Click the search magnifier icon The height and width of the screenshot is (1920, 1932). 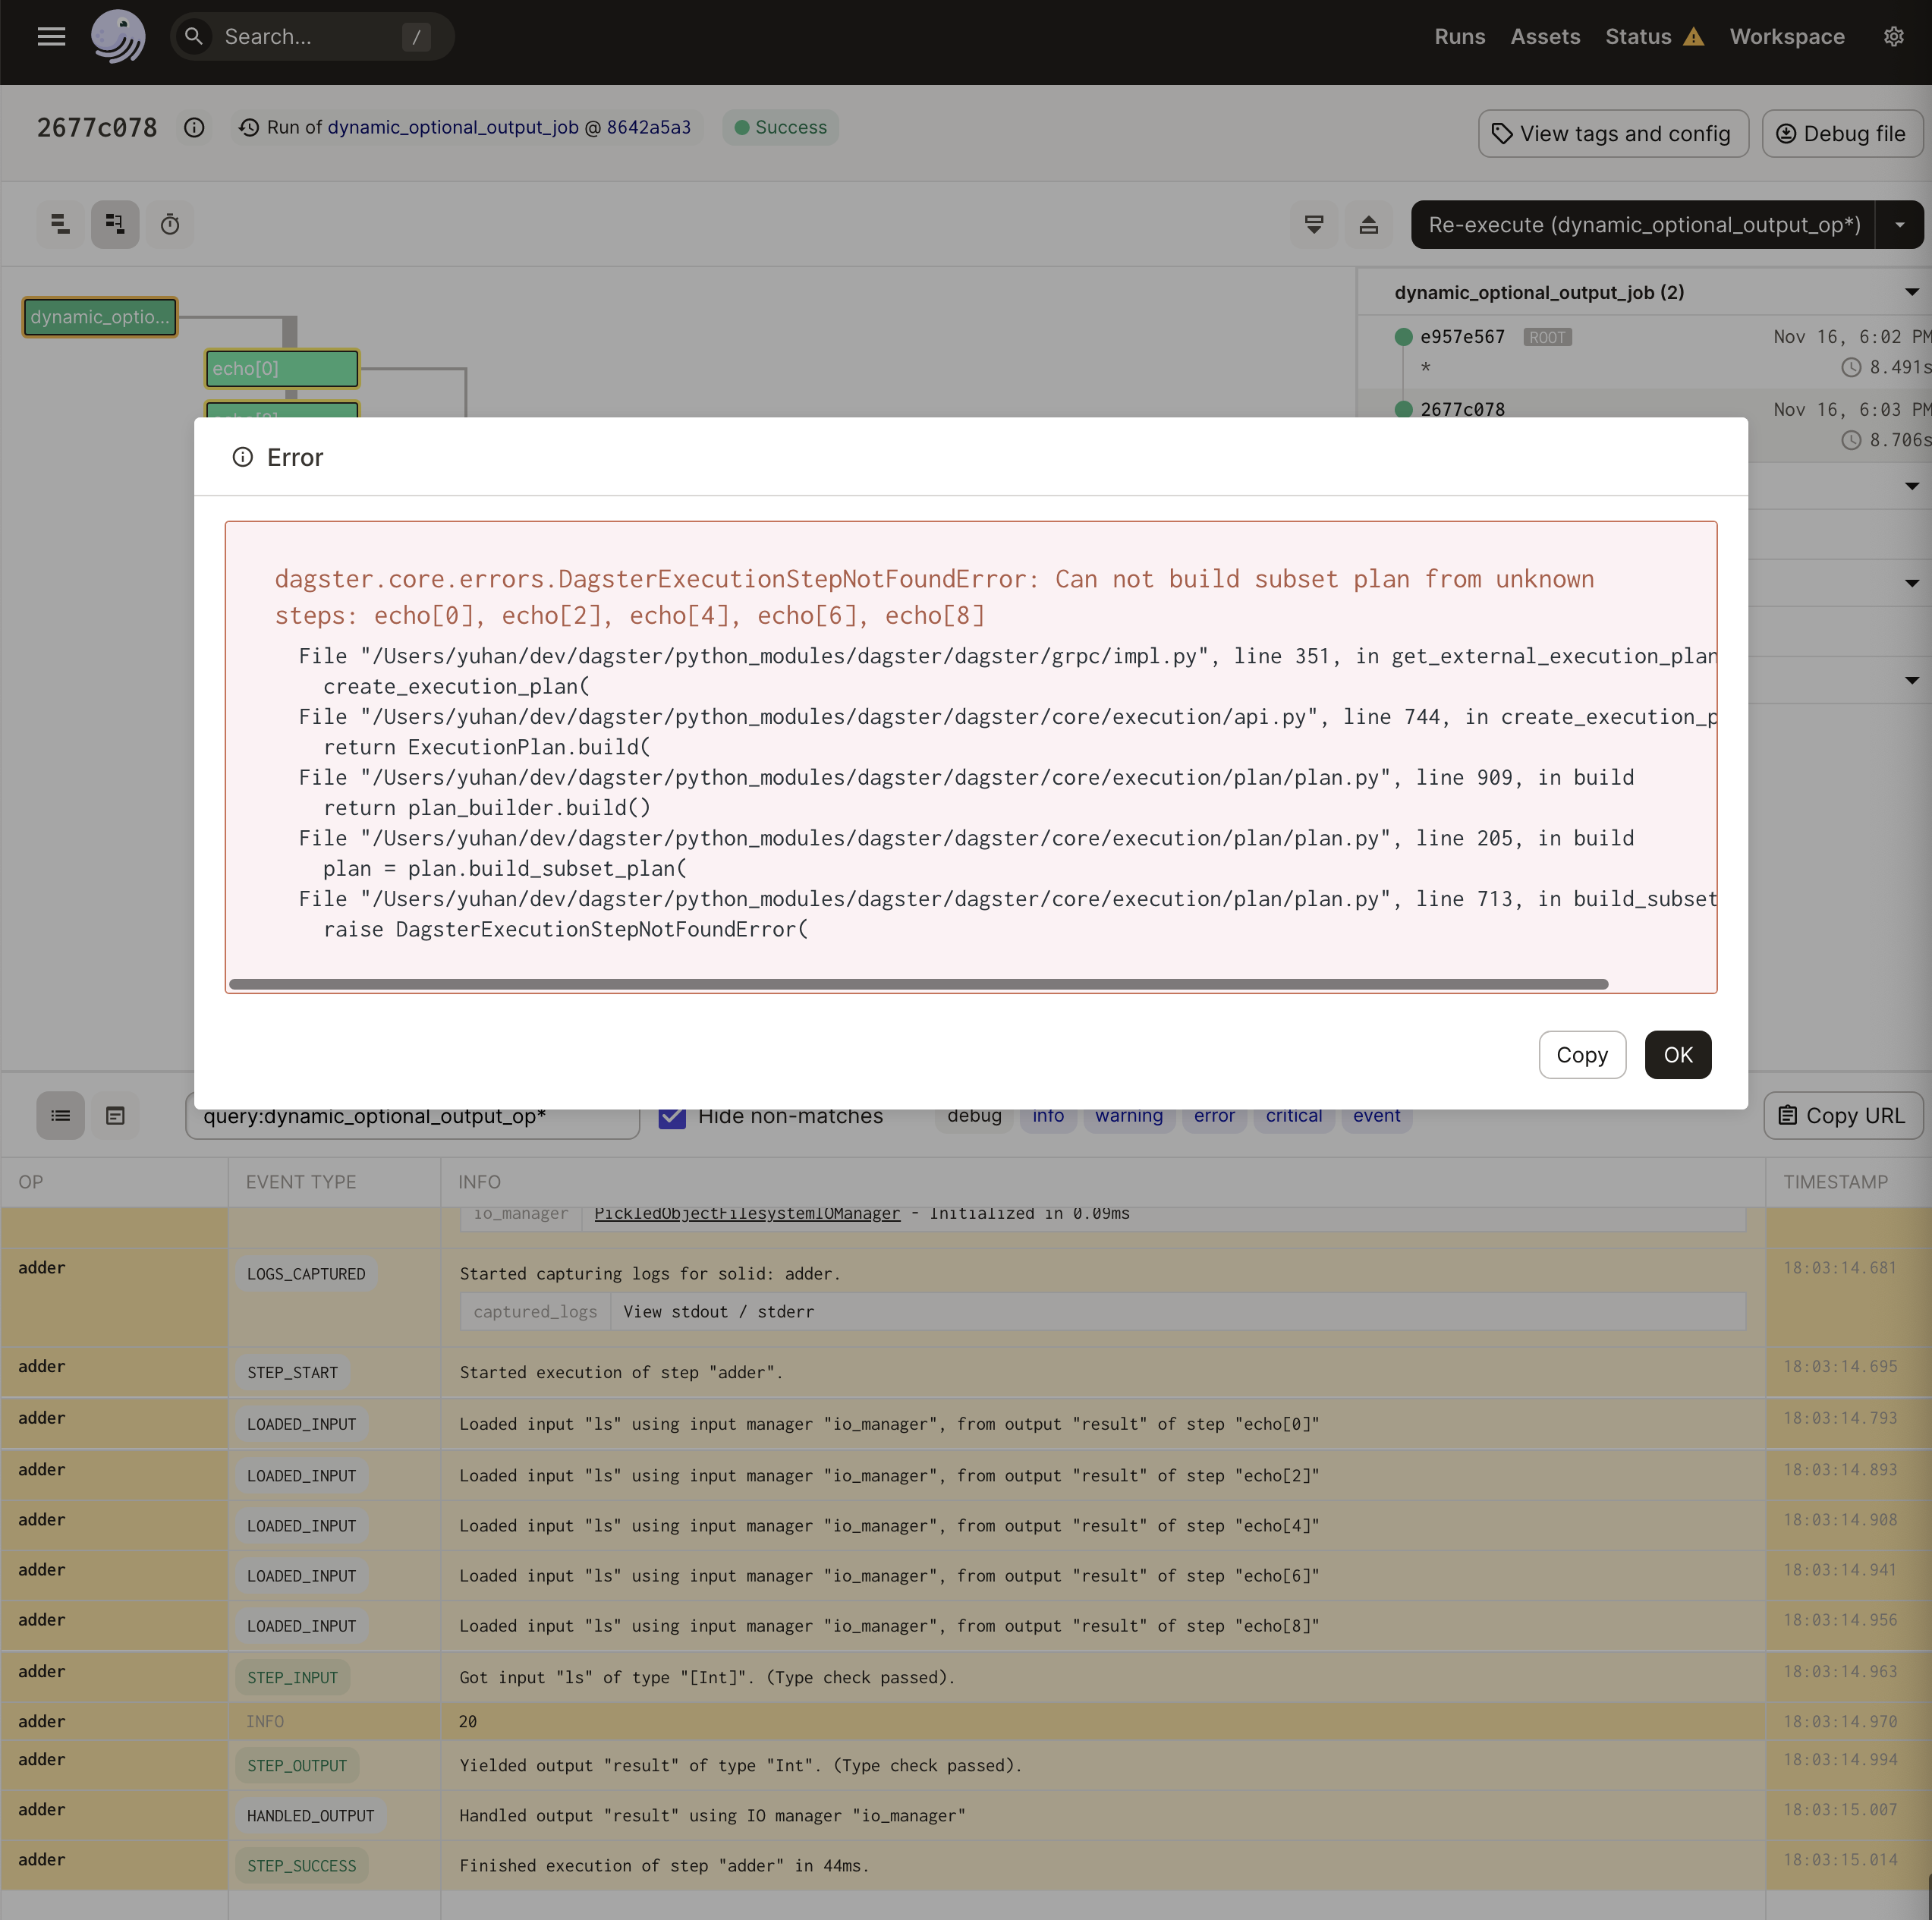tap(194, 37)
